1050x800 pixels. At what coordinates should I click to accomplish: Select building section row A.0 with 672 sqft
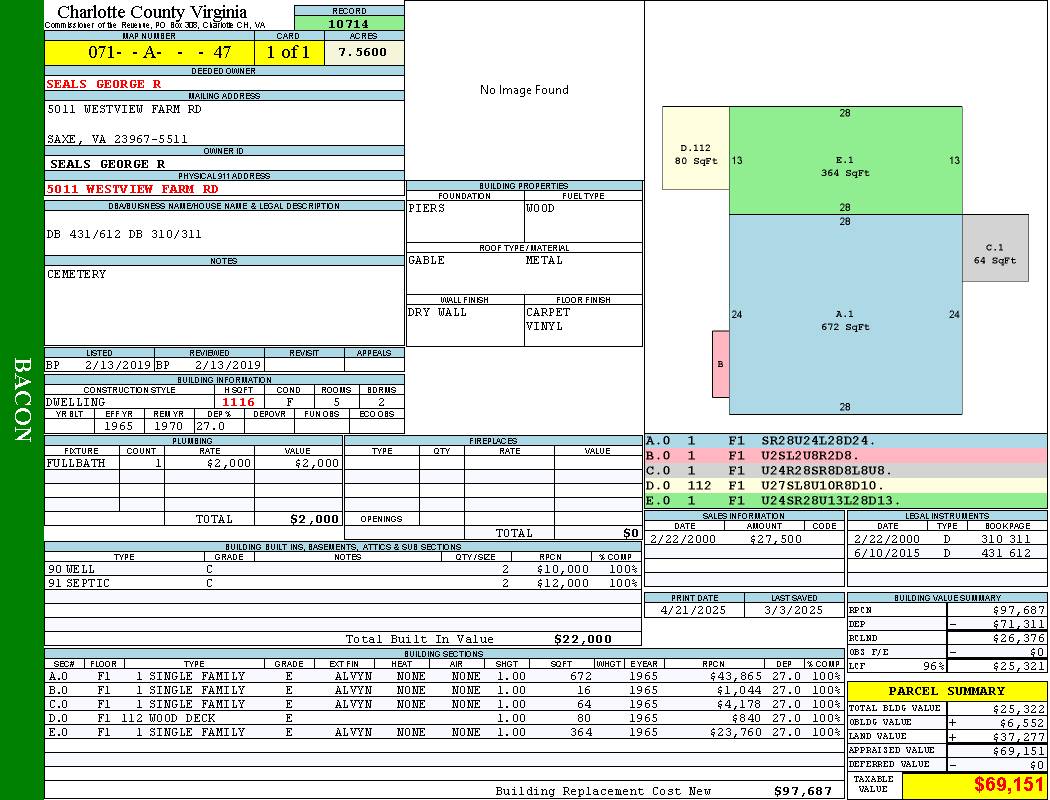tap(444, 676)
